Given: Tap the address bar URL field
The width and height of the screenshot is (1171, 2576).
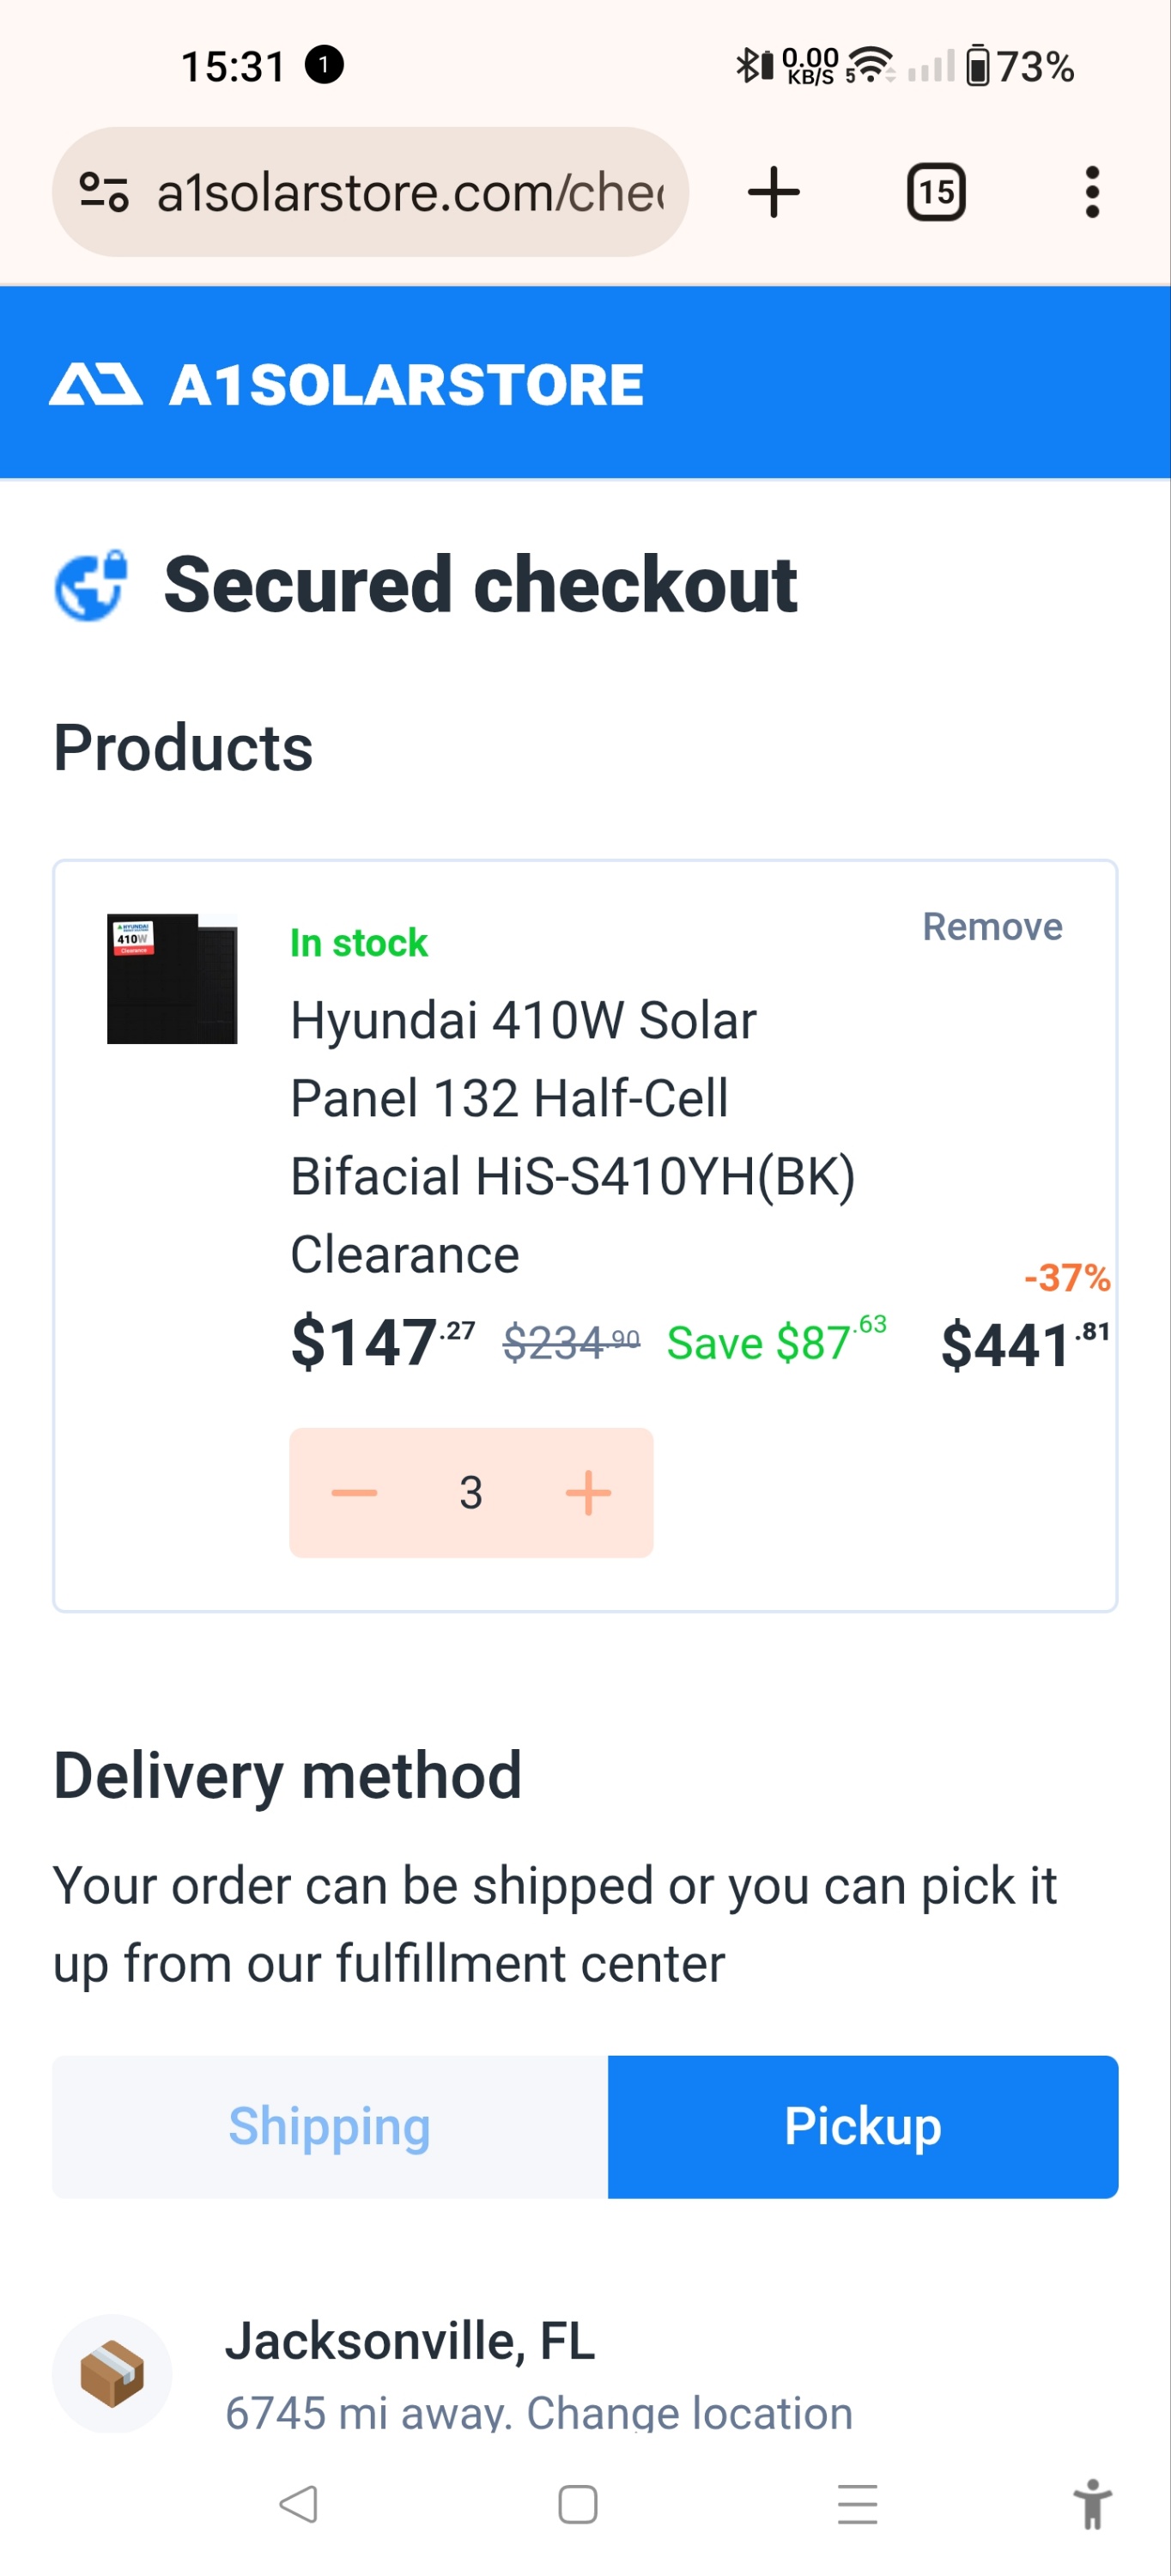Looking at the screenshot, I should 410,192.
